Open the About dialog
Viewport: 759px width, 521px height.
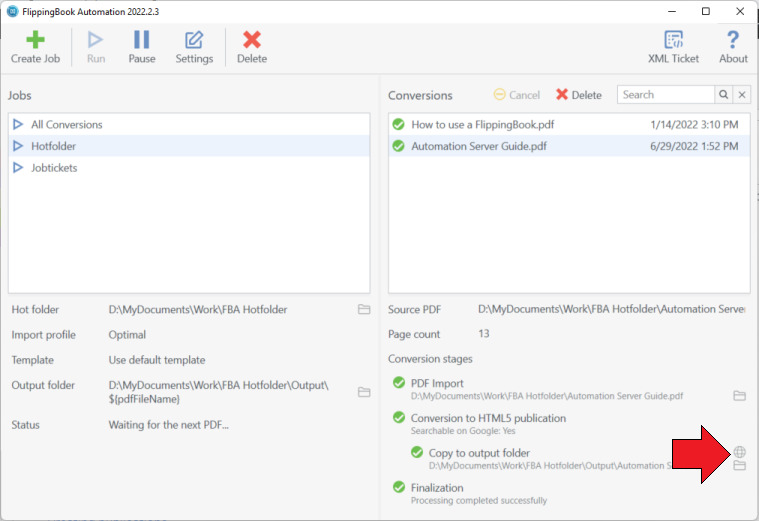click(733, 47)
